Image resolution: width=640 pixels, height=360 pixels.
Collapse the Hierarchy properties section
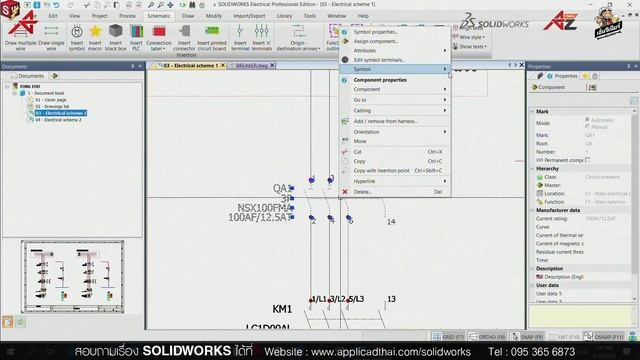click(532, 169)
